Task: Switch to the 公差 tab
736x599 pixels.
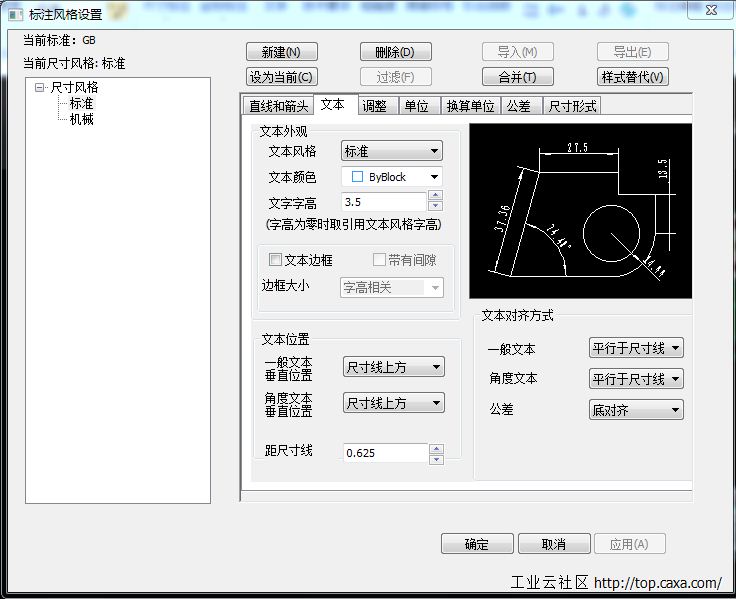Action: [518, 106]
